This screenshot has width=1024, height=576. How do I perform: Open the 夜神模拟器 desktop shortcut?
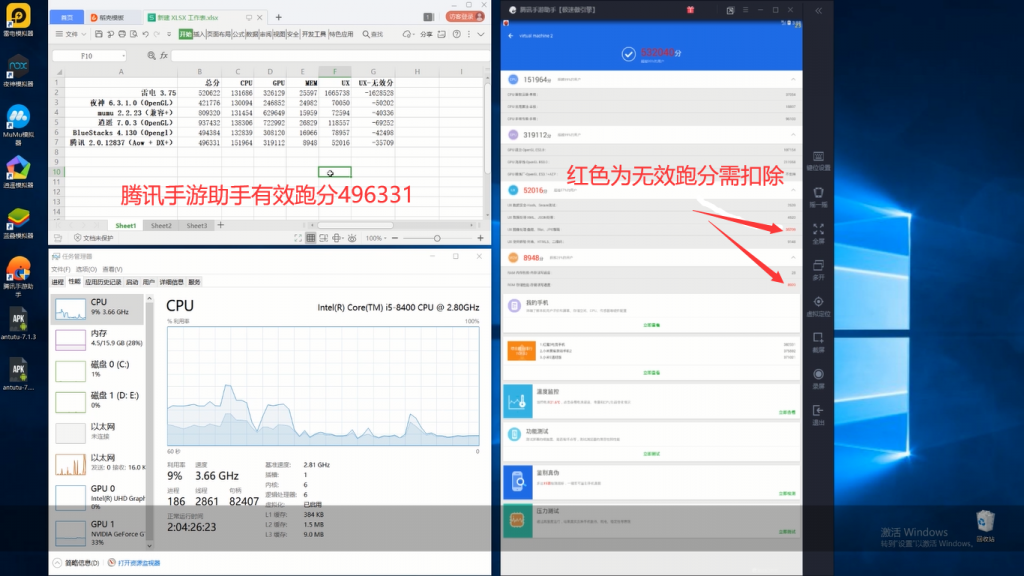point(18,71)
